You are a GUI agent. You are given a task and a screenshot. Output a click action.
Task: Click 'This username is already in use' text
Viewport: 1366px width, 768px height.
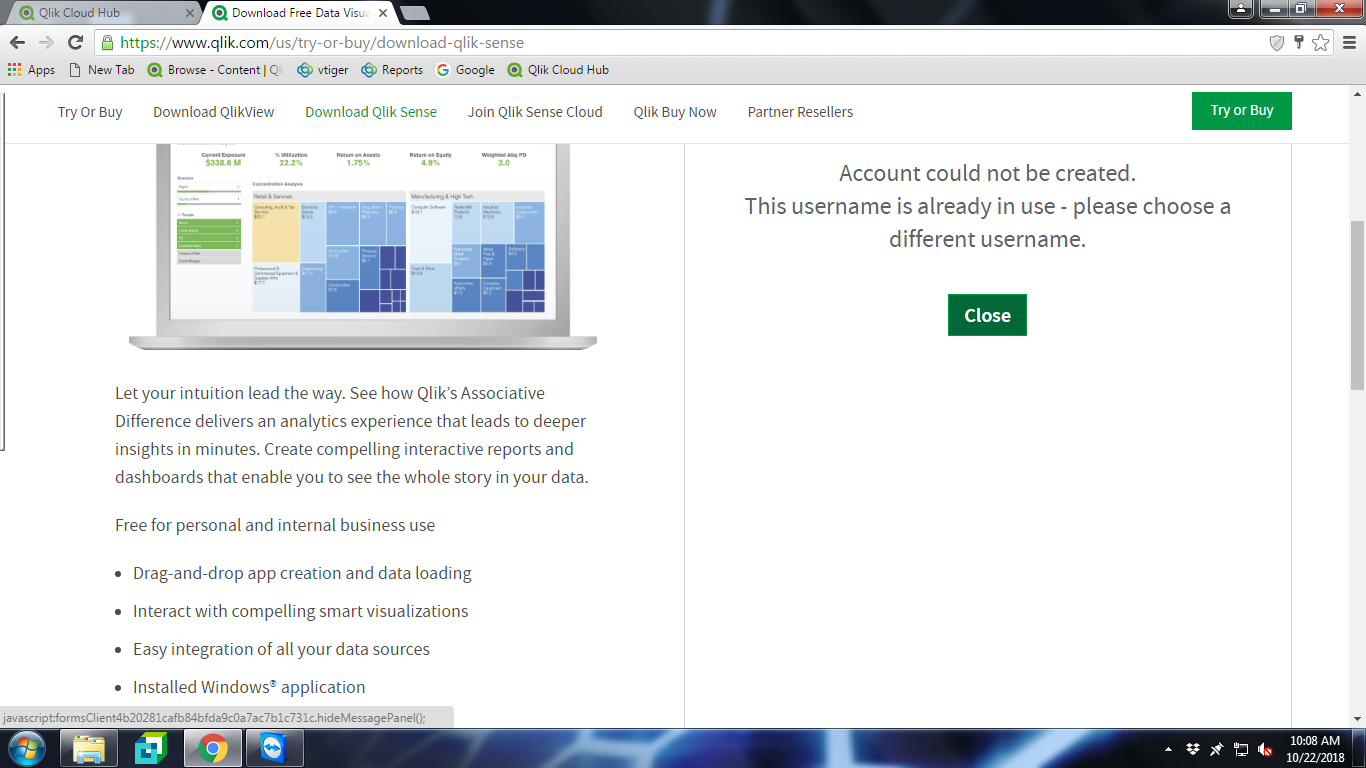click(987, 223)
